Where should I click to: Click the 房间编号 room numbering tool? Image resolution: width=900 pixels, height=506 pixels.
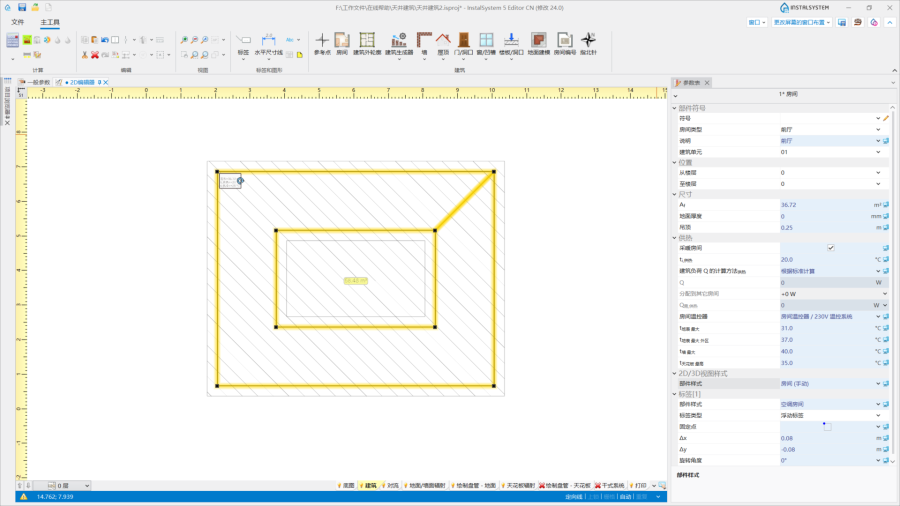click(x=564, y=42)
